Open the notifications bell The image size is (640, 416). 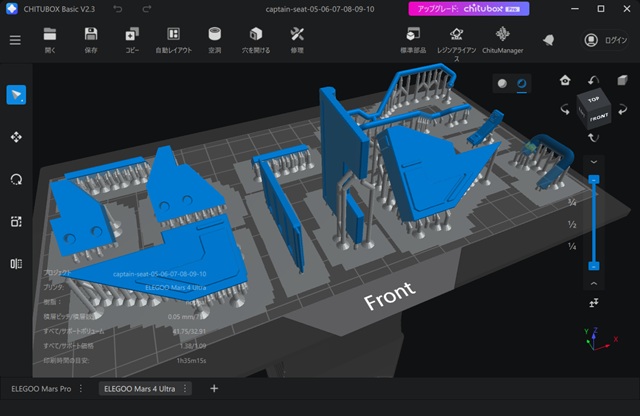[x=549, y=40]
